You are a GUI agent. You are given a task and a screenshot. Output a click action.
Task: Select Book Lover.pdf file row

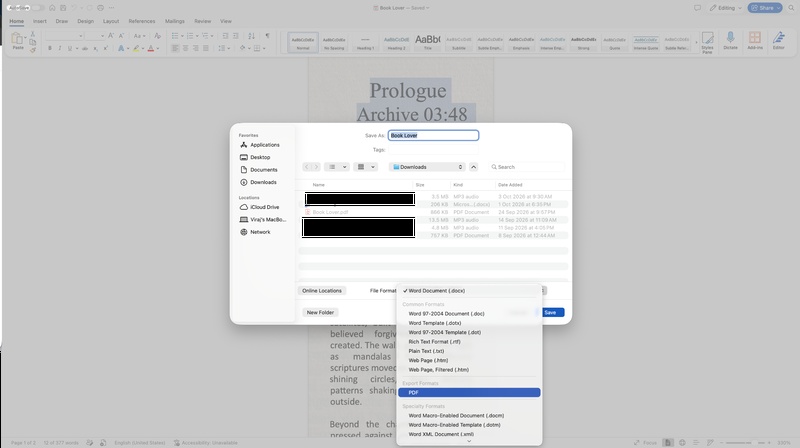click(x=433, y=212)
